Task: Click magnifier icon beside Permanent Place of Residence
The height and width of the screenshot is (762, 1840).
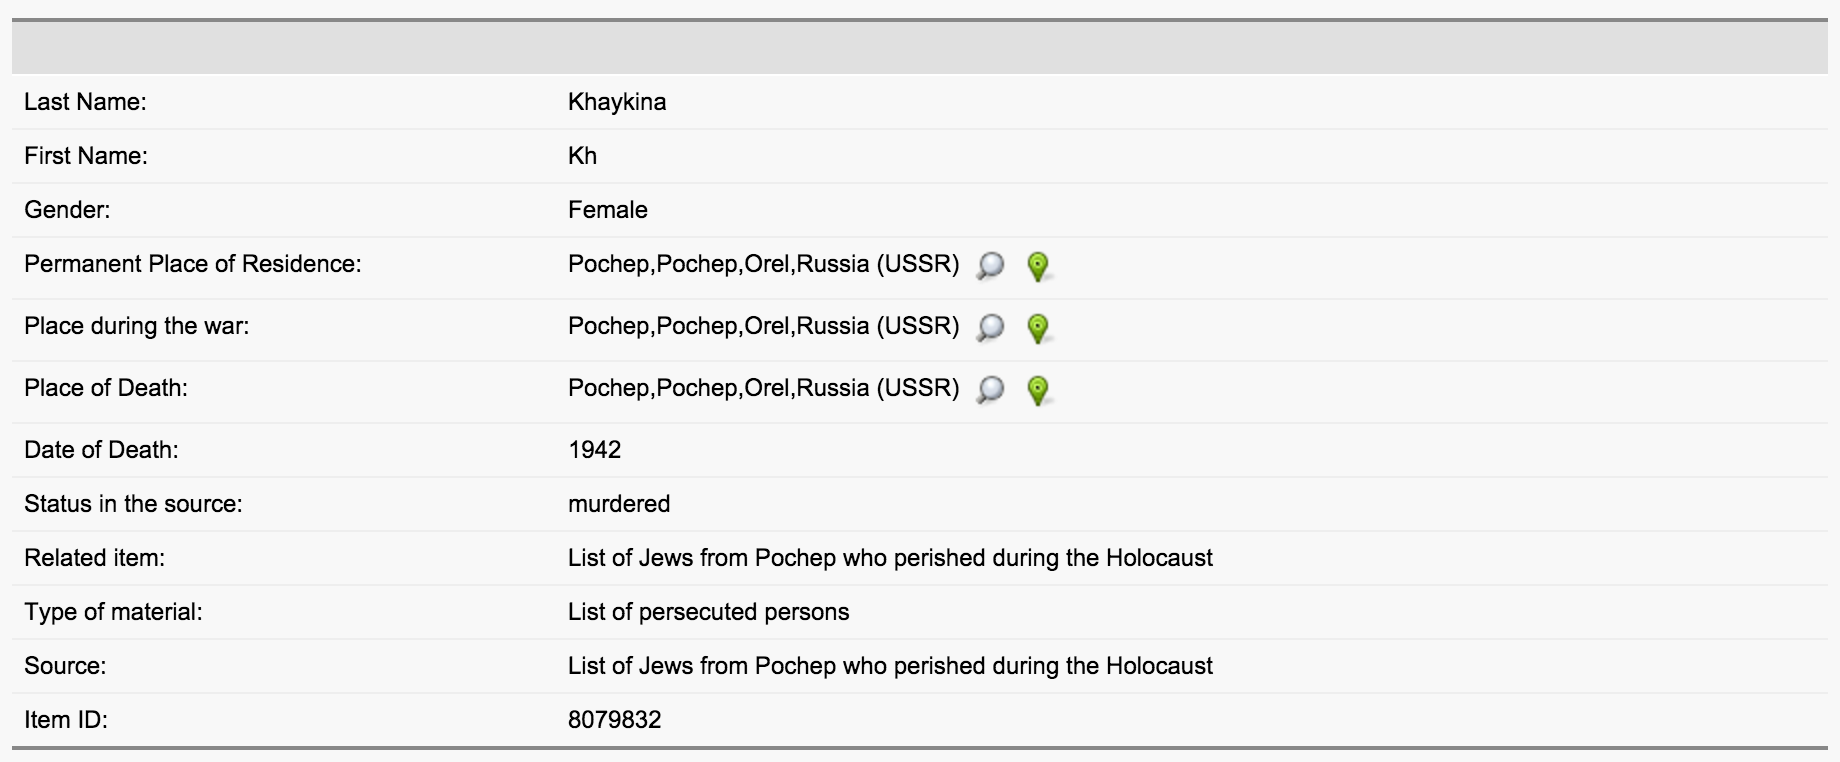Action: click(990, 266)
